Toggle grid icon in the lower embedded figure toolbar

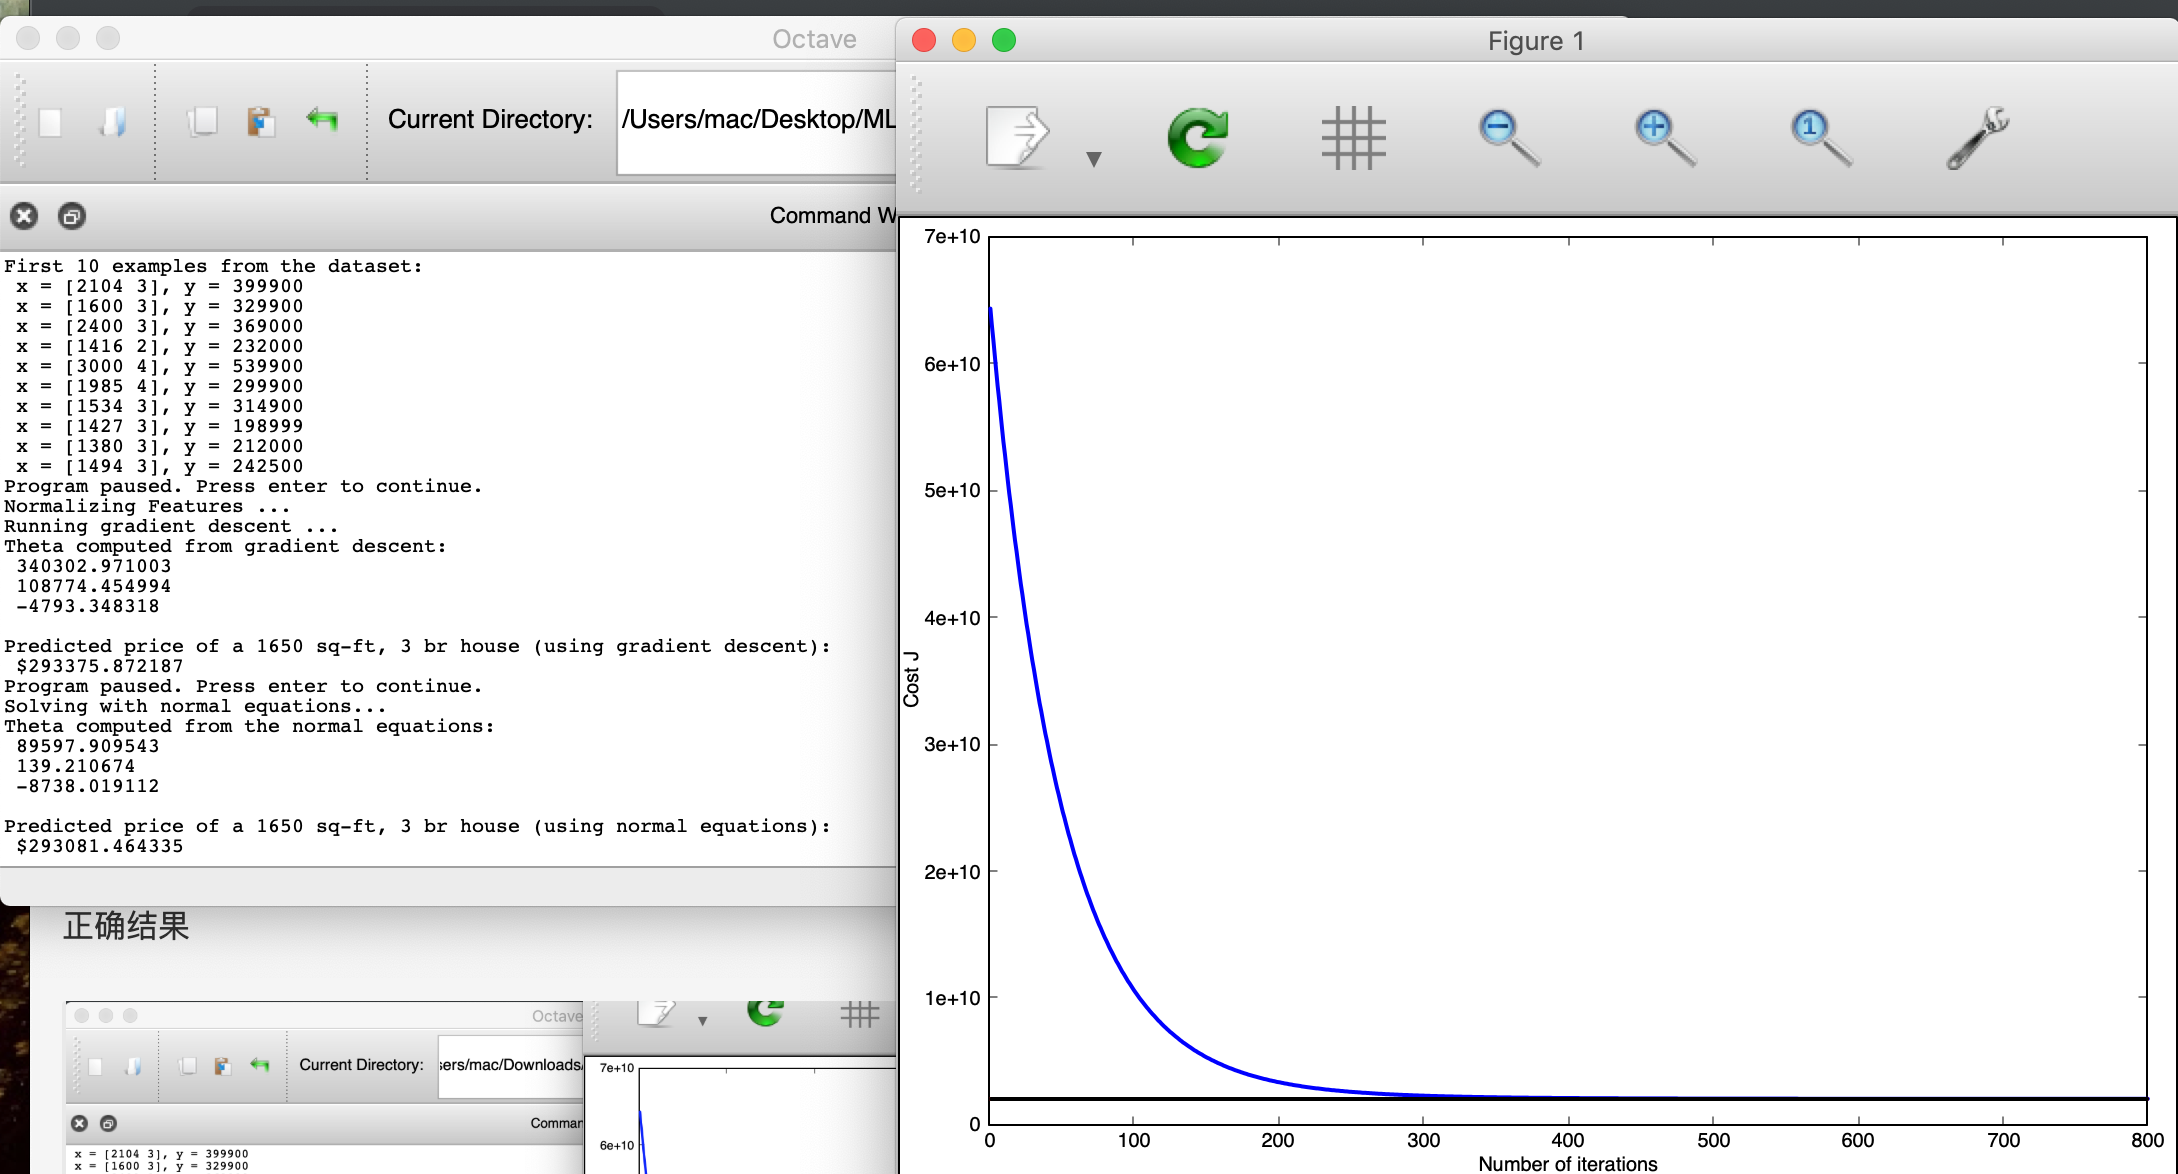point(859,1015)
